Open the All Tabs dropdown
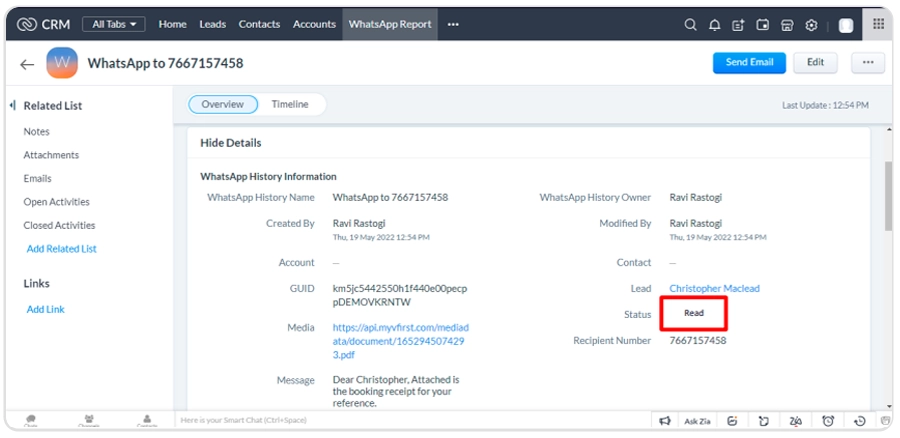This screenshot has width=900, height=438. pyautogui.click(x=113, y=24)
